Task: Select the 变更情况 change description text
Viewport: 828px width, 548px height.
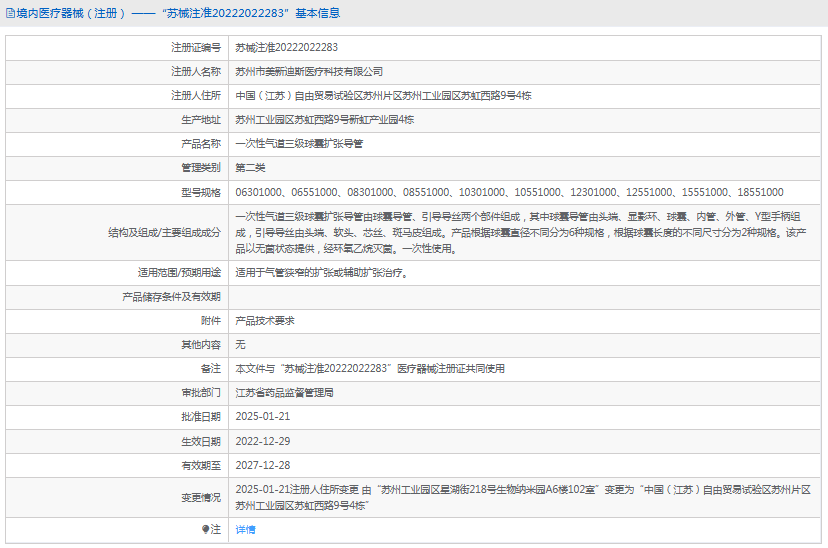Action: click(x=523, y=498)
